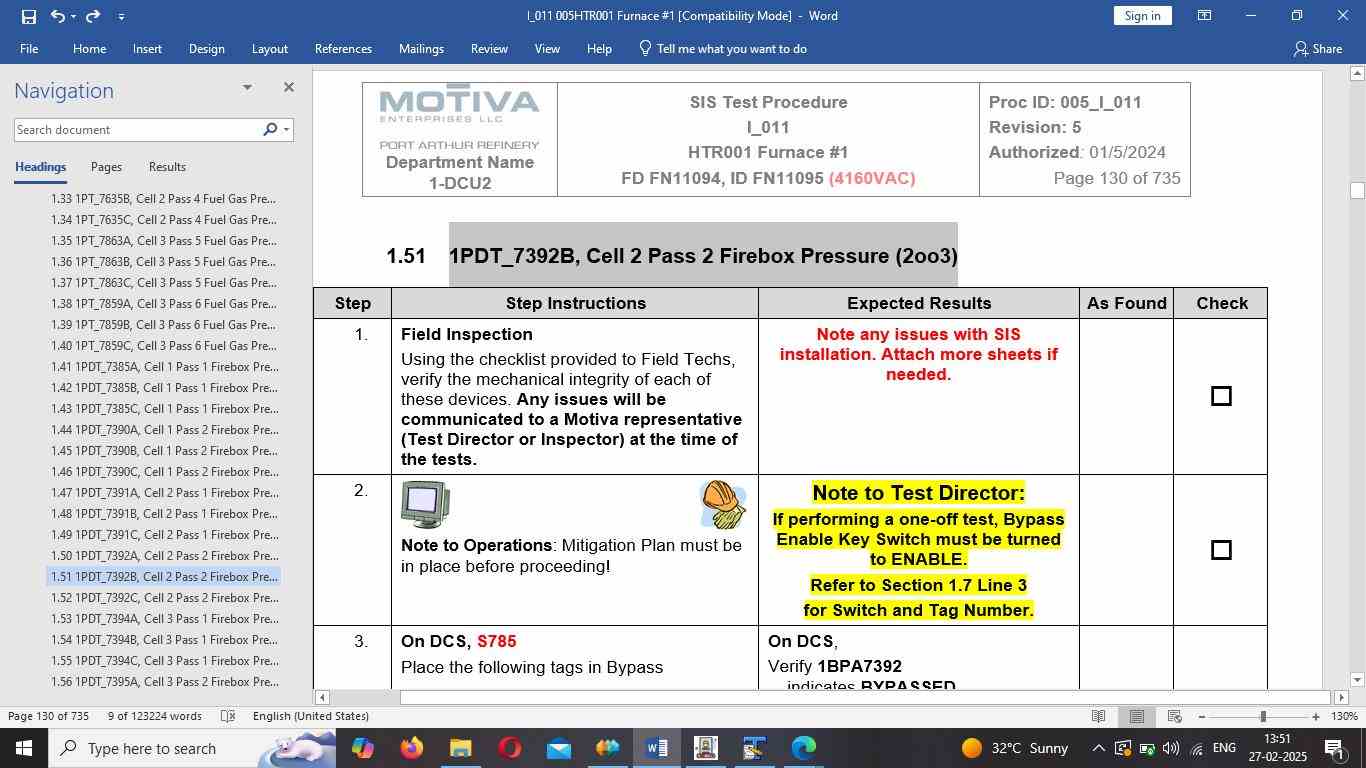
Task: Click the page number status indicator
Action: coord(49,717)
